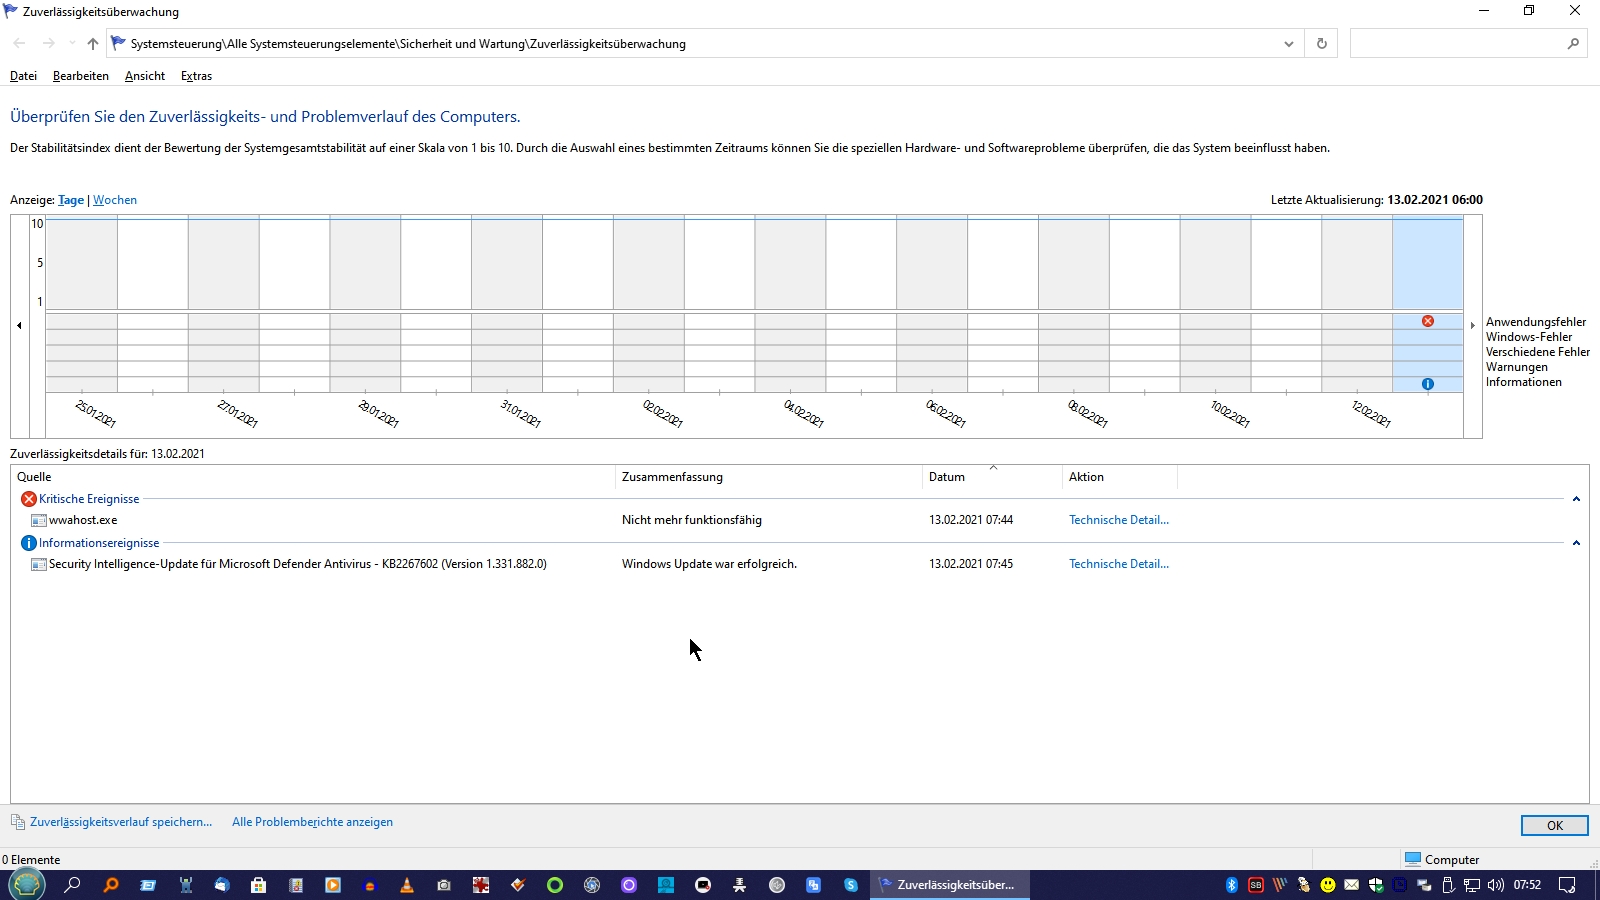
Task: Open the Ansicht menu
Action: coord(145,76)
